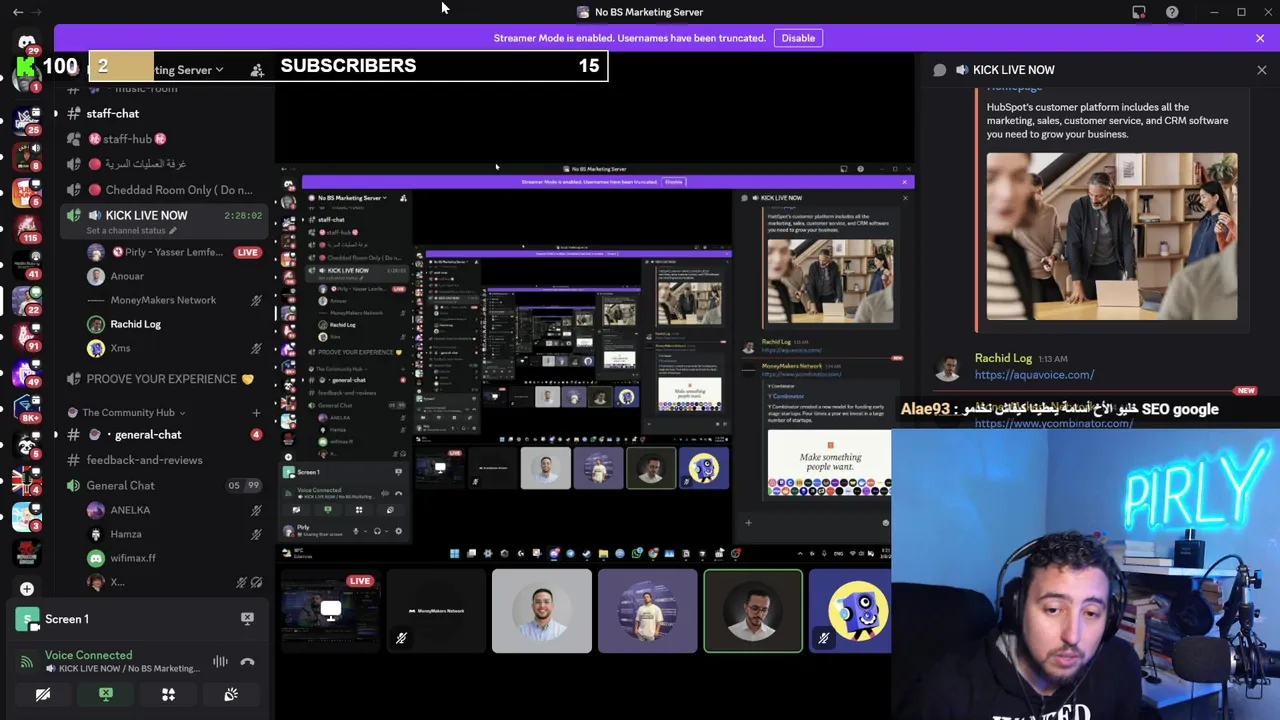Select the green-outlined speaking participant tile
This screenshot has height=720, width=1280.
tap(753, 611)
